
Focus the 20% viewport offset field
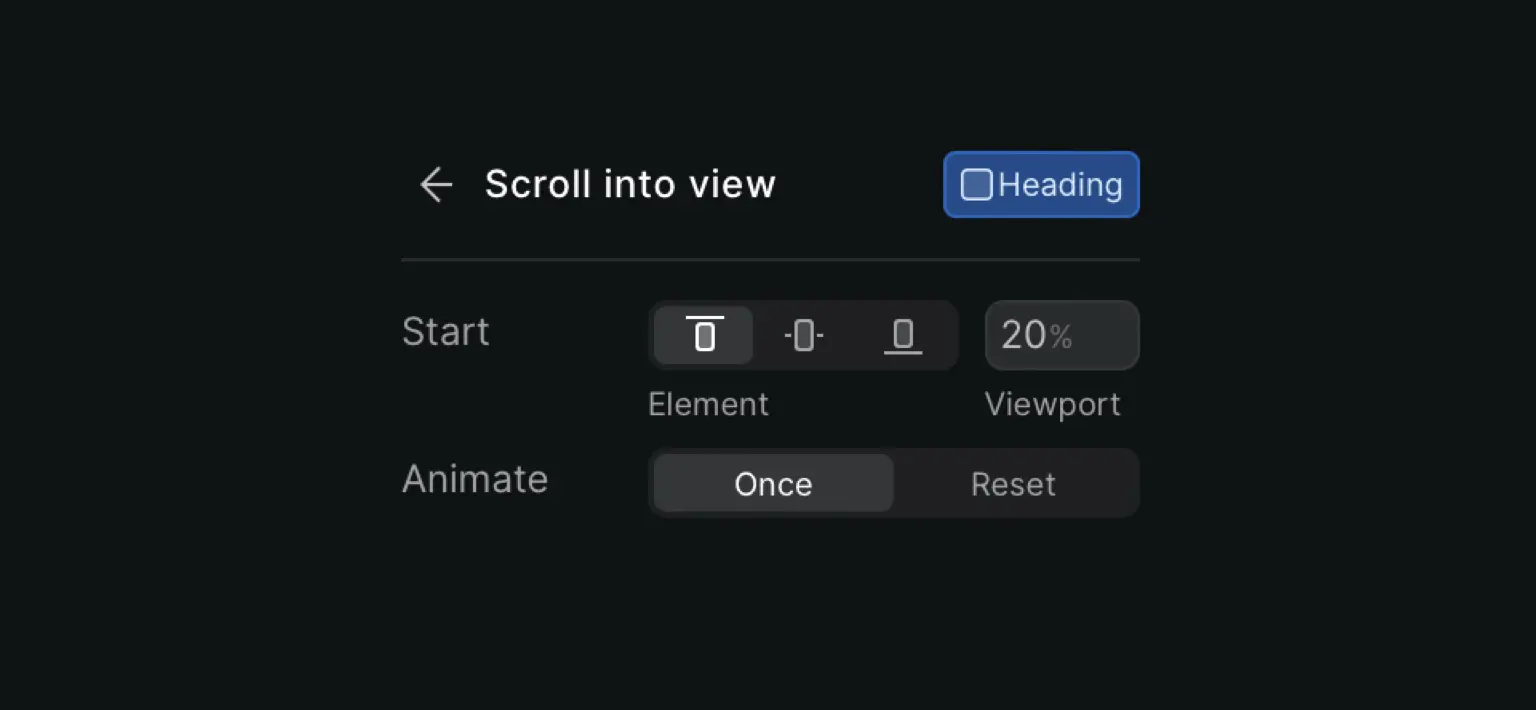coord(1062,335)
